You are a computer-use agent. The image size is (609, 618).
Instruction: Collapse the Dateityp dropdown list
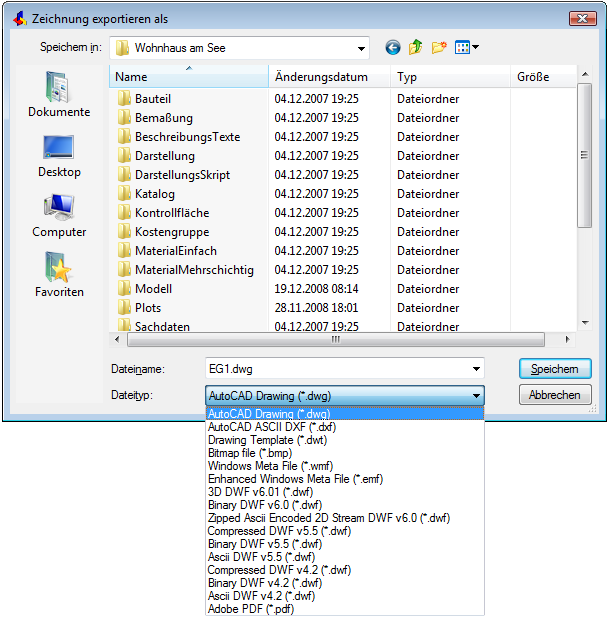click(476, 396)
